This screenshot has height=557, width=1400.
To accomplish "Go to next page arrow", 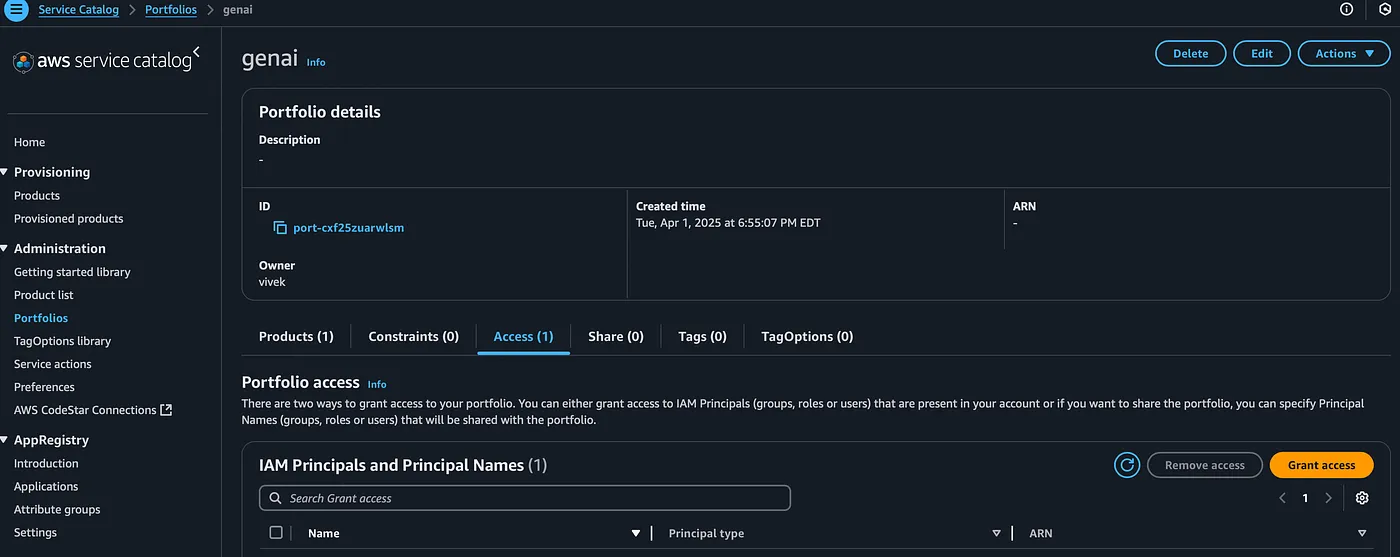I will (1328, 498).
